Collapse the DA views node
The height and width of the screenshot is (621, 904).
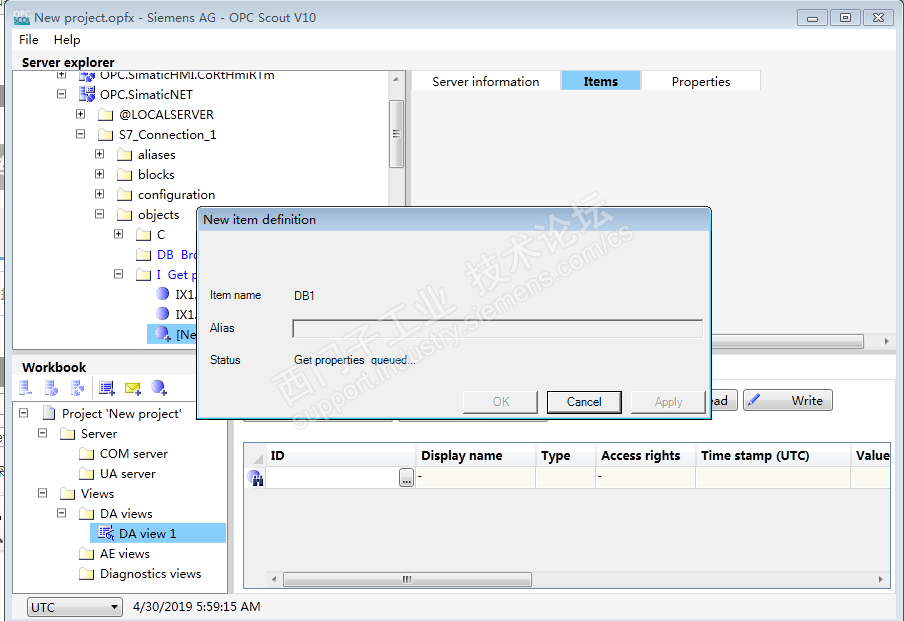pos(62,513)
